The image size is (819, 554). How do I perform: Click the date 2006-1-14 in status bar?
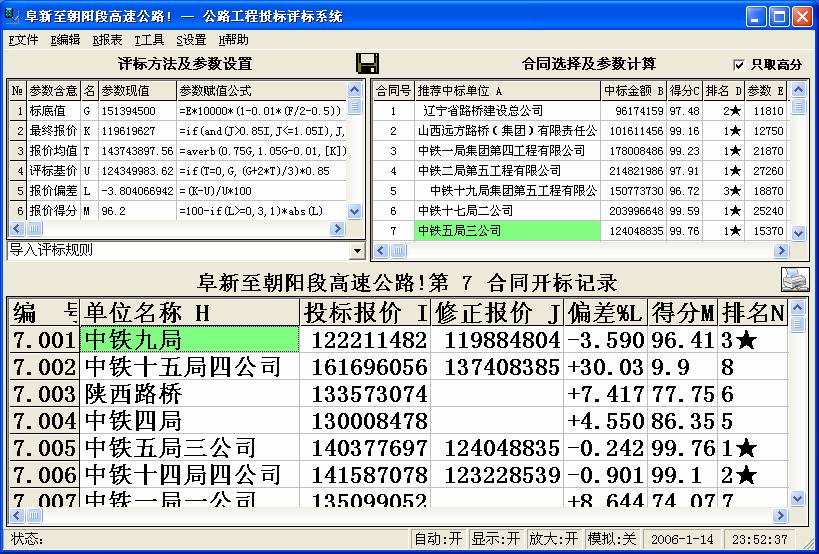click(682, 539)
